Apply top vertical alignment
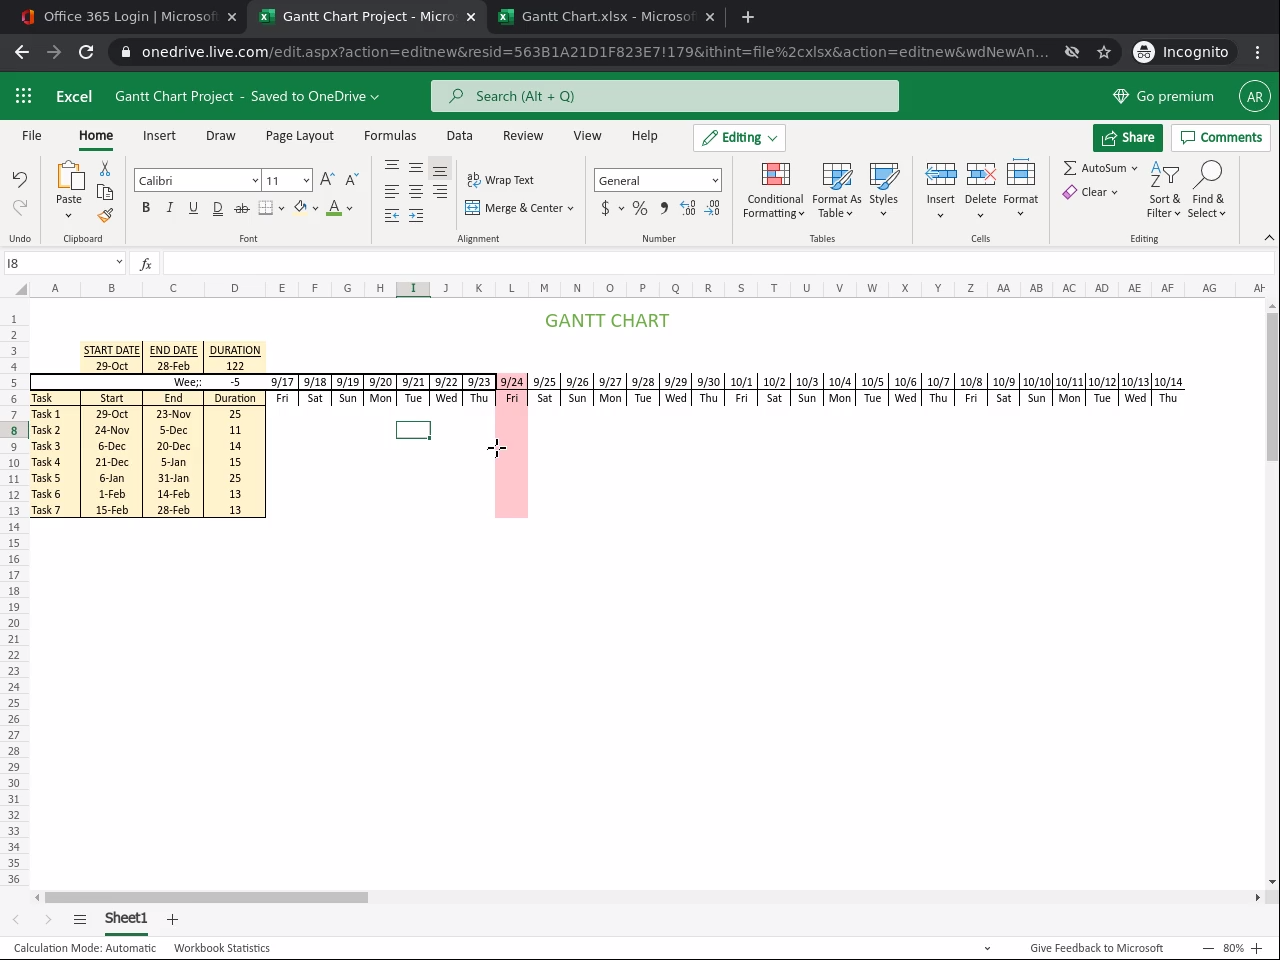The height and width of the screenshot is (960, 1280). [x=392, y=168]
